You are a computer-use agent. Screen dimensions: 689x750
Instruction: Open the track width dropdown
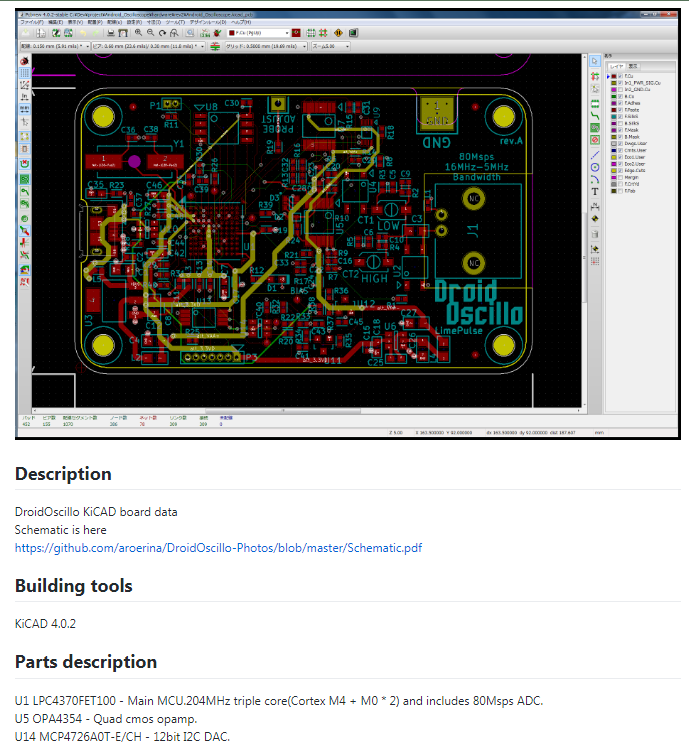tap(55, 46)
